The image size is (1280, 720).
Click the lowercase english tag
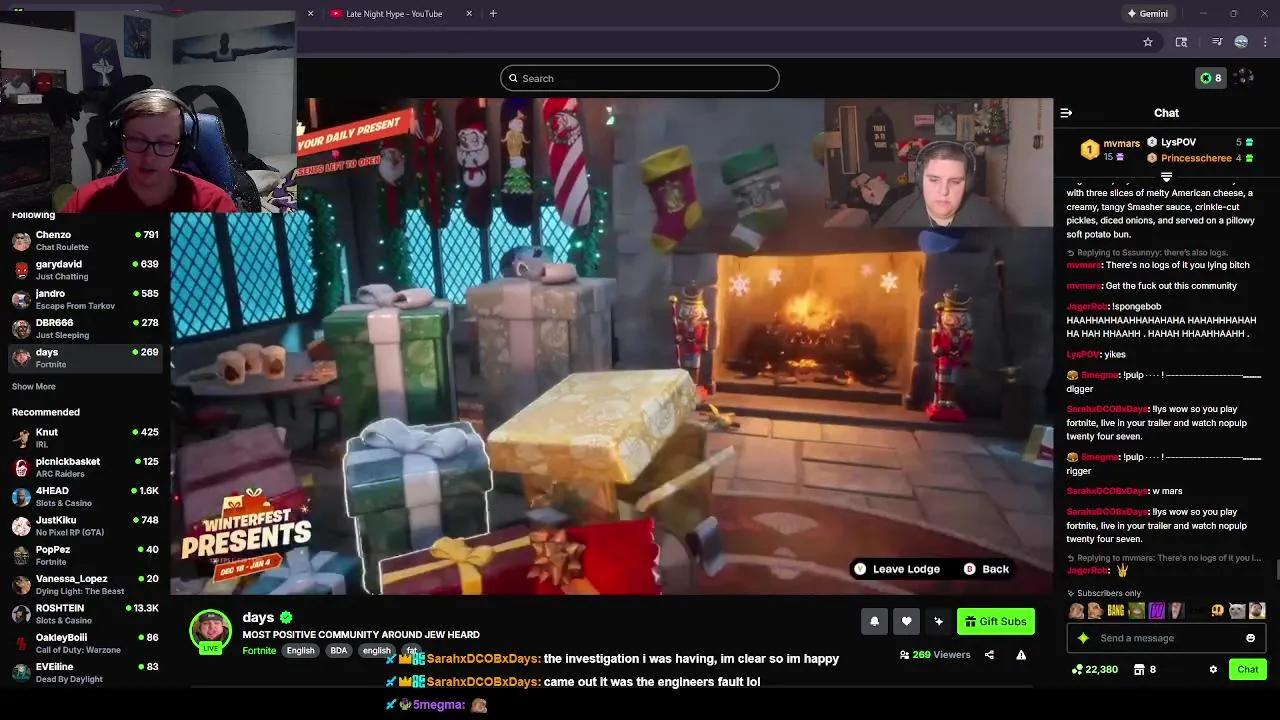377,651
